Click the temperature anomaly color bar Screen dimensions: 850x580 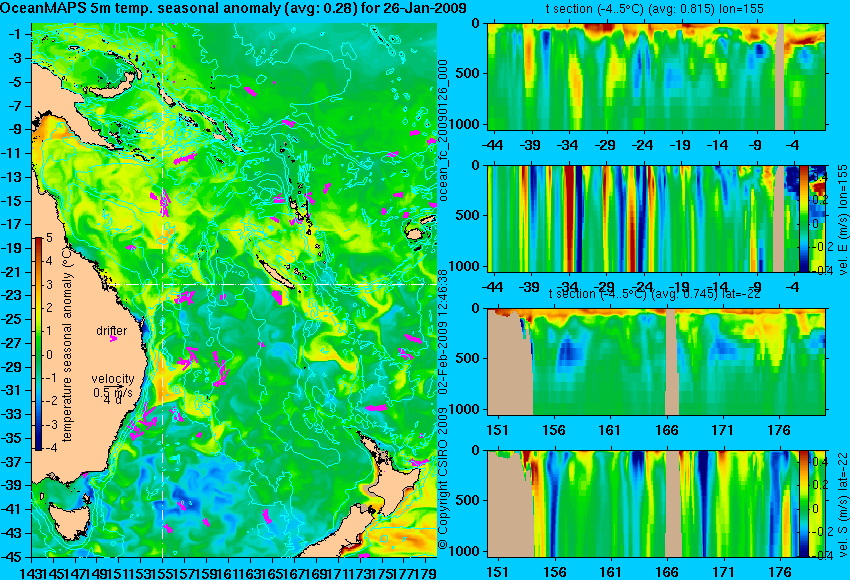pyautogui.click(x=39, y=344)
